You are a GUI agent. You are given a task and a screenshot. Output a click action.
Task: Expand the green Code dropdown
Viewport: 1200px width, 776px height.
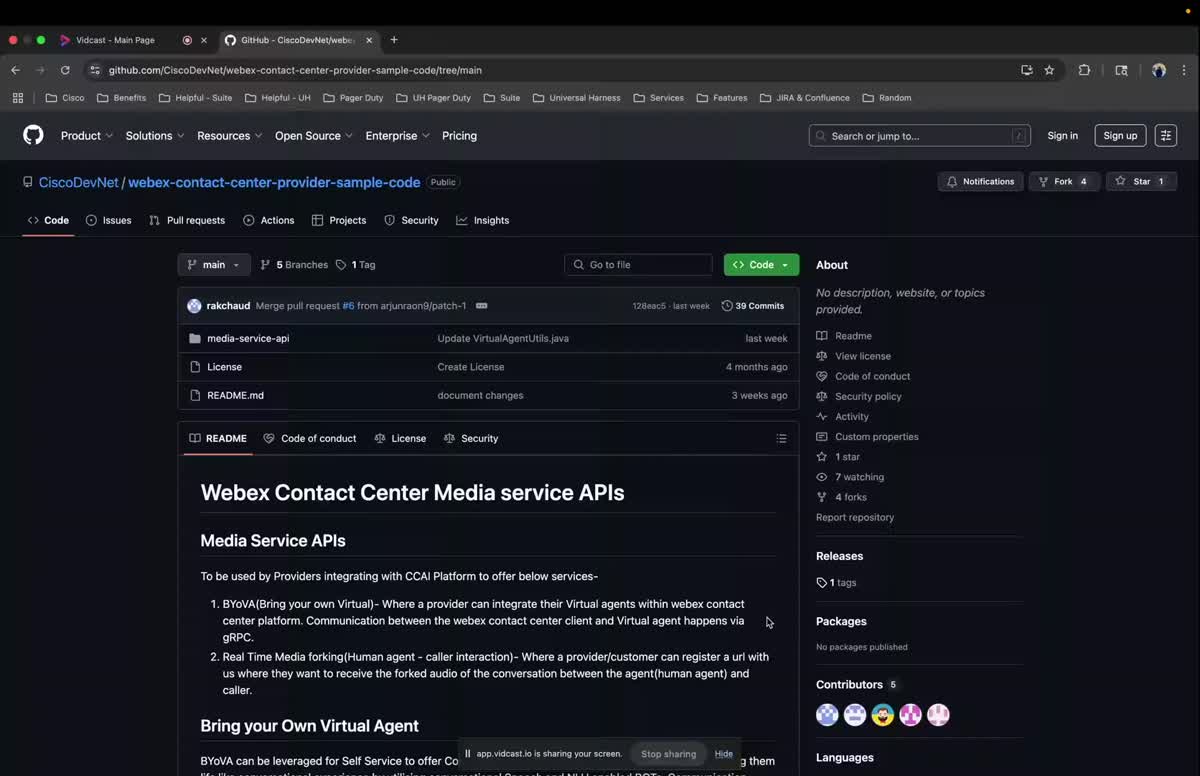pyautogui.click(x=761, y=264)
